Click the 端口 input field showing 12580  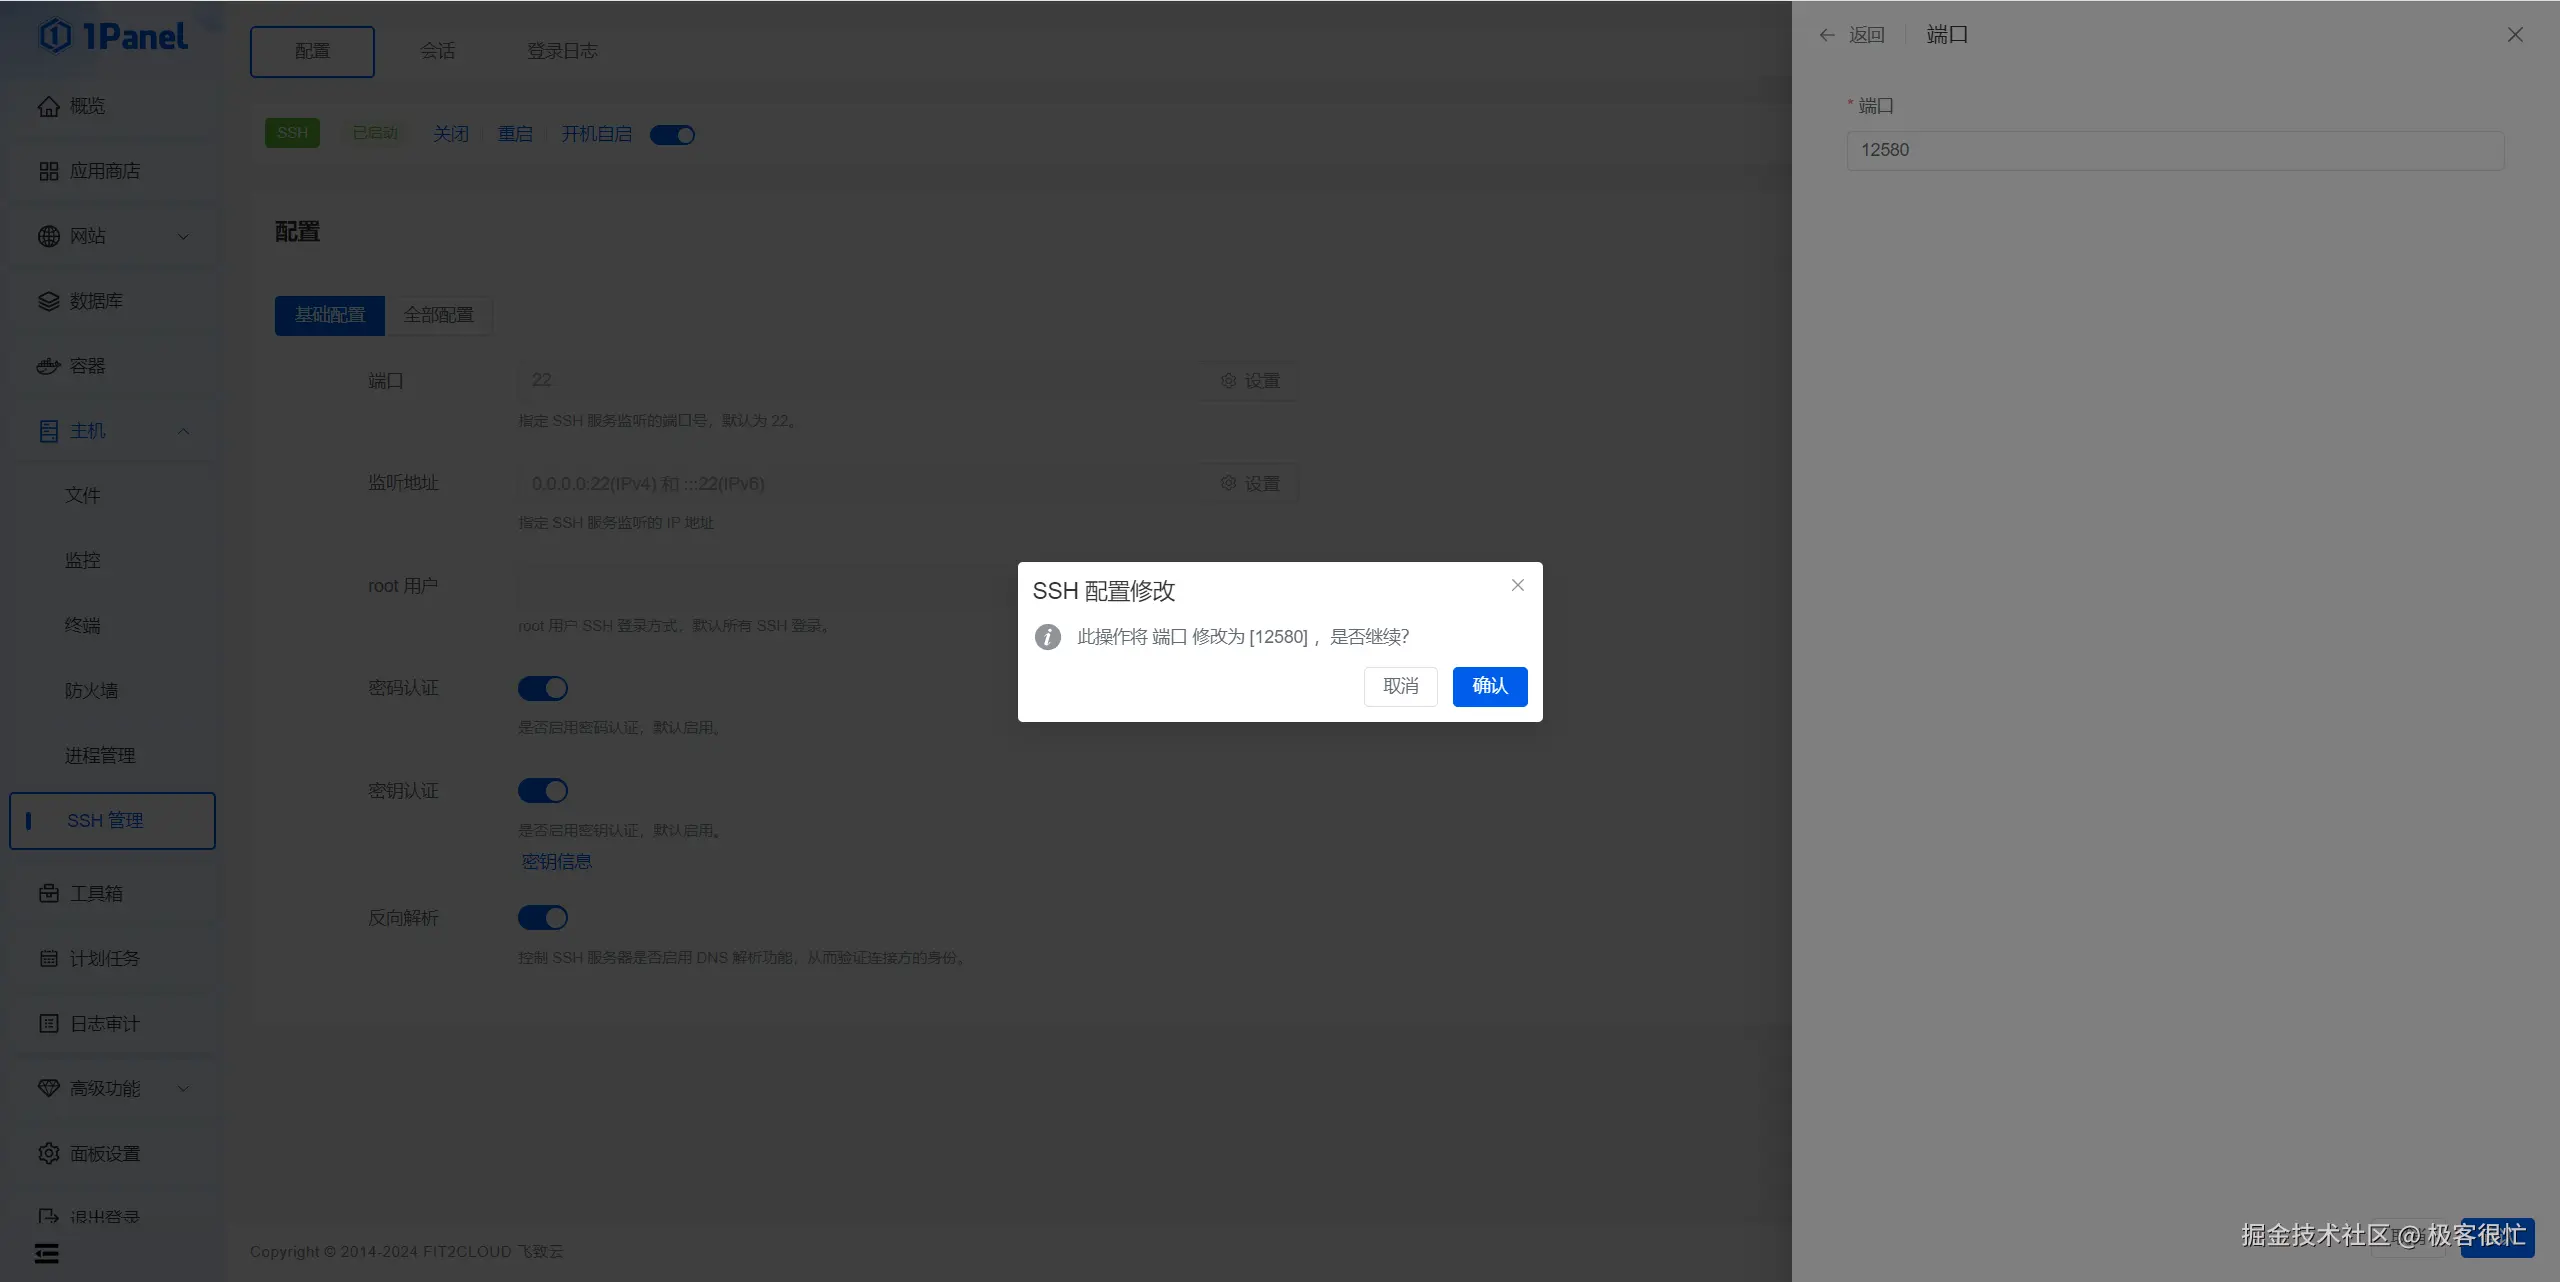tap(2174, 150)
